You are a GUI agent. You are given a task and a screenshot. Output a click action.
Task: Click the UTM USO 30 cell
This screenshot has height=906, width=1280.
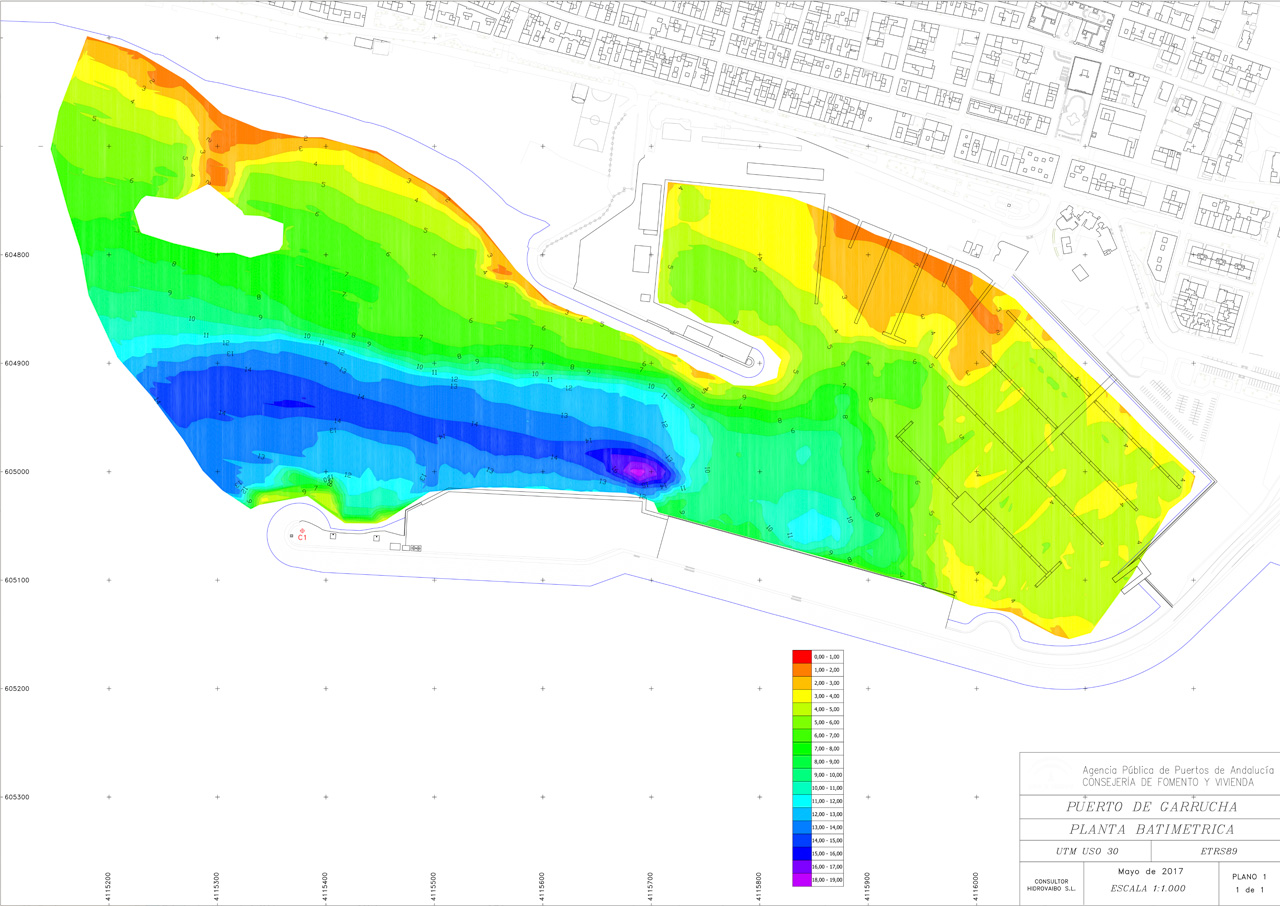[x=1084, y=850]
